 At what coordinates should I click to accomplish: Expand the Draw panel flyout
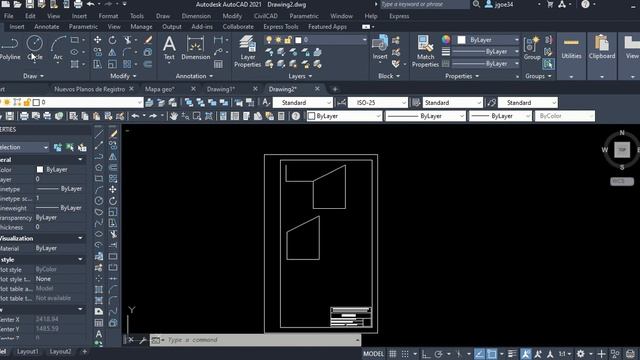pyautogui.click(x=33, y=76)
